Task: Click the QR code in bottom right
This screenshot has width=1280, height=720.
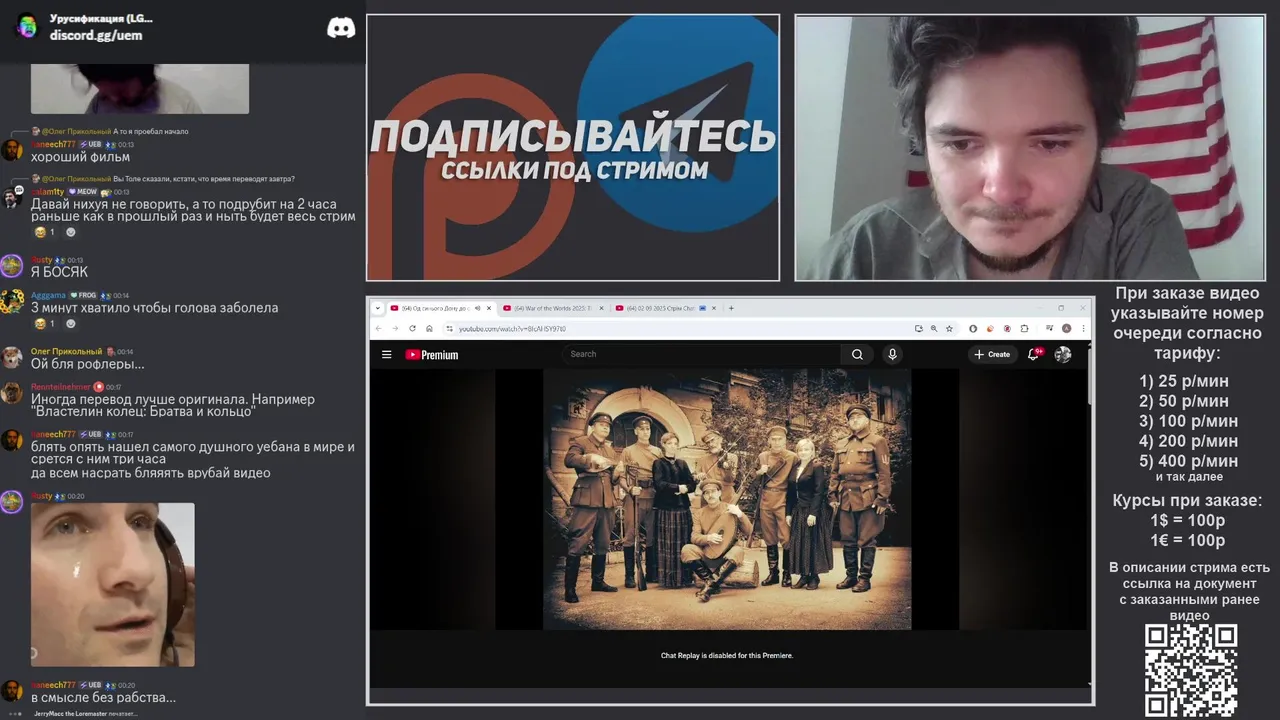Action: [1191, 669]
